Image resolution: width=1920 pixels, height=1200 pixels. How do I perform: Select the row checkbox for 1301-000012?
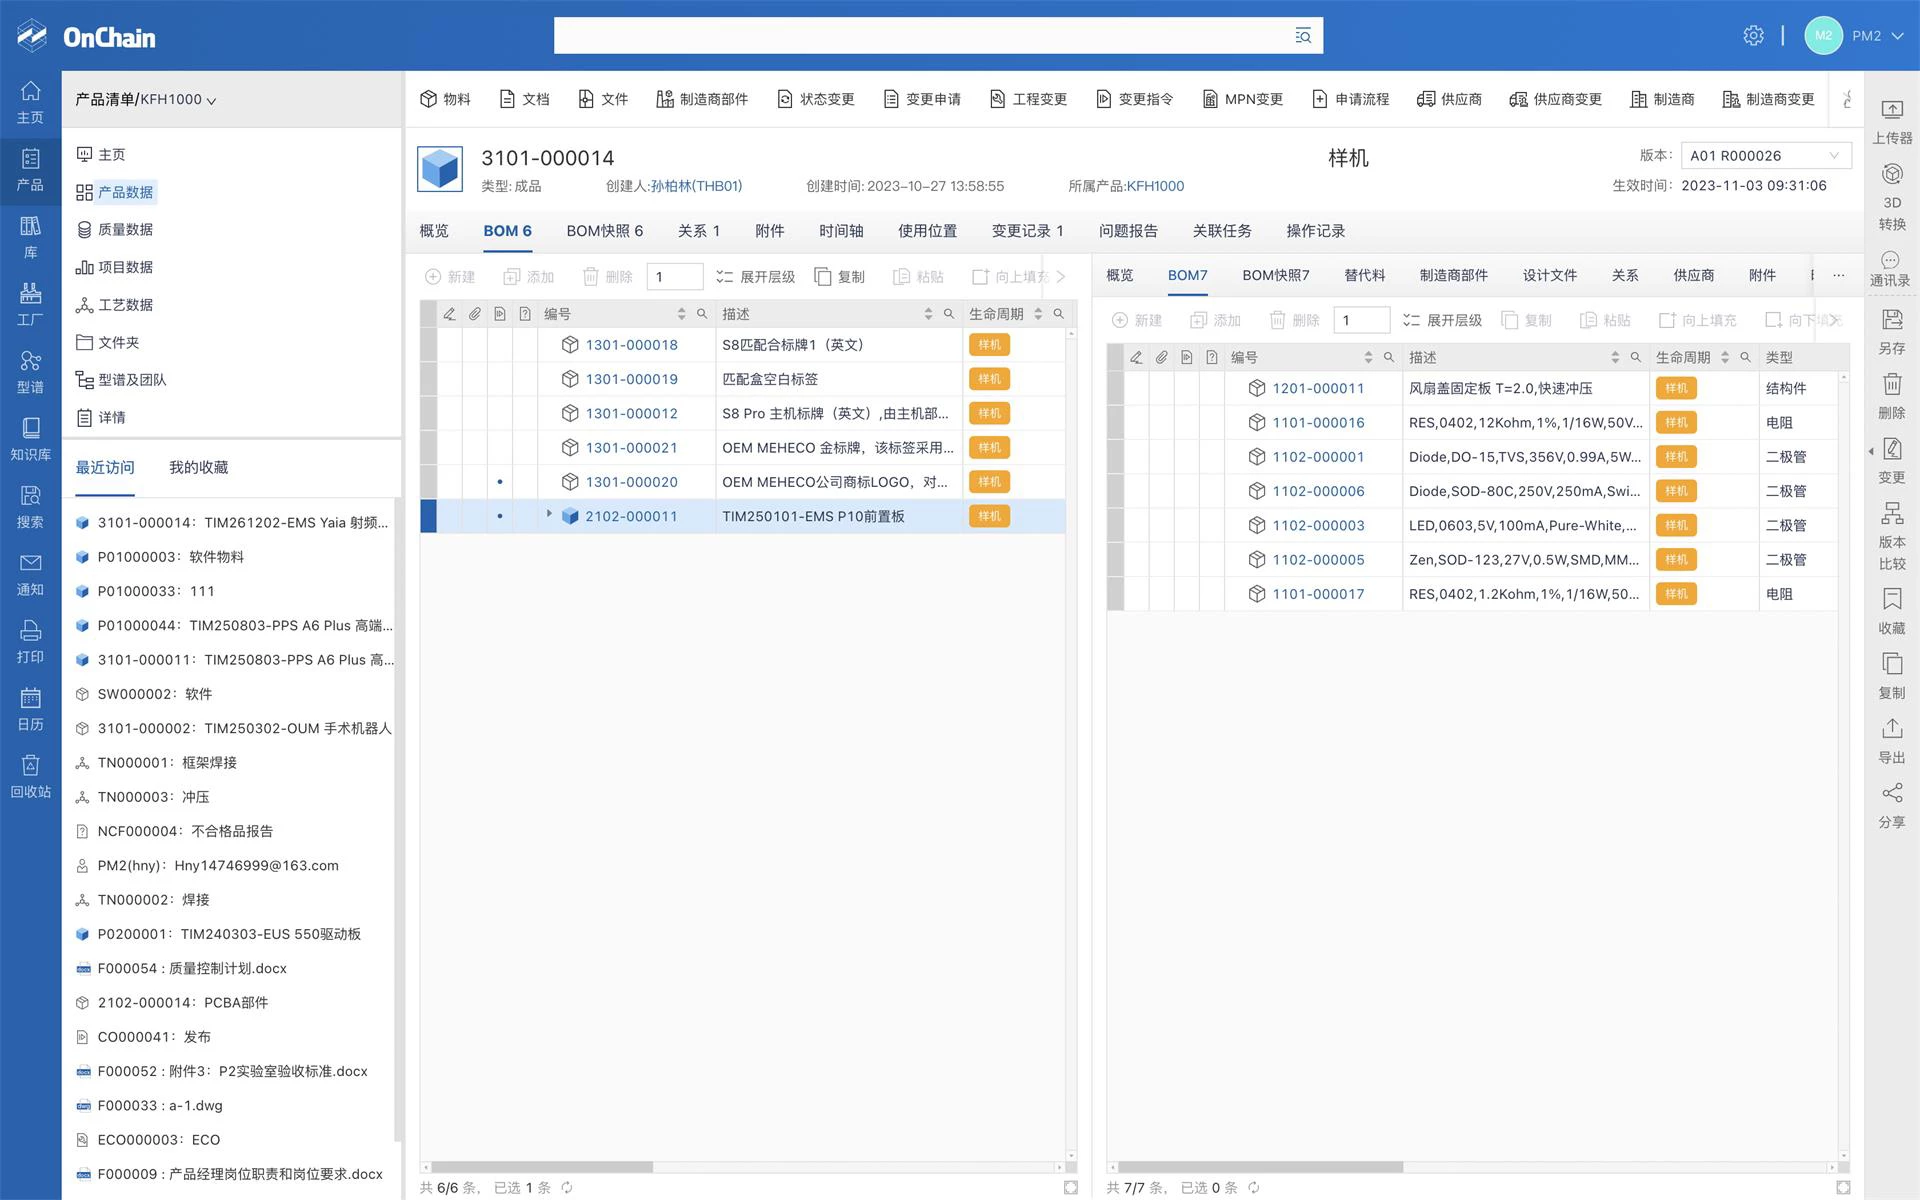tap(428, 413)
